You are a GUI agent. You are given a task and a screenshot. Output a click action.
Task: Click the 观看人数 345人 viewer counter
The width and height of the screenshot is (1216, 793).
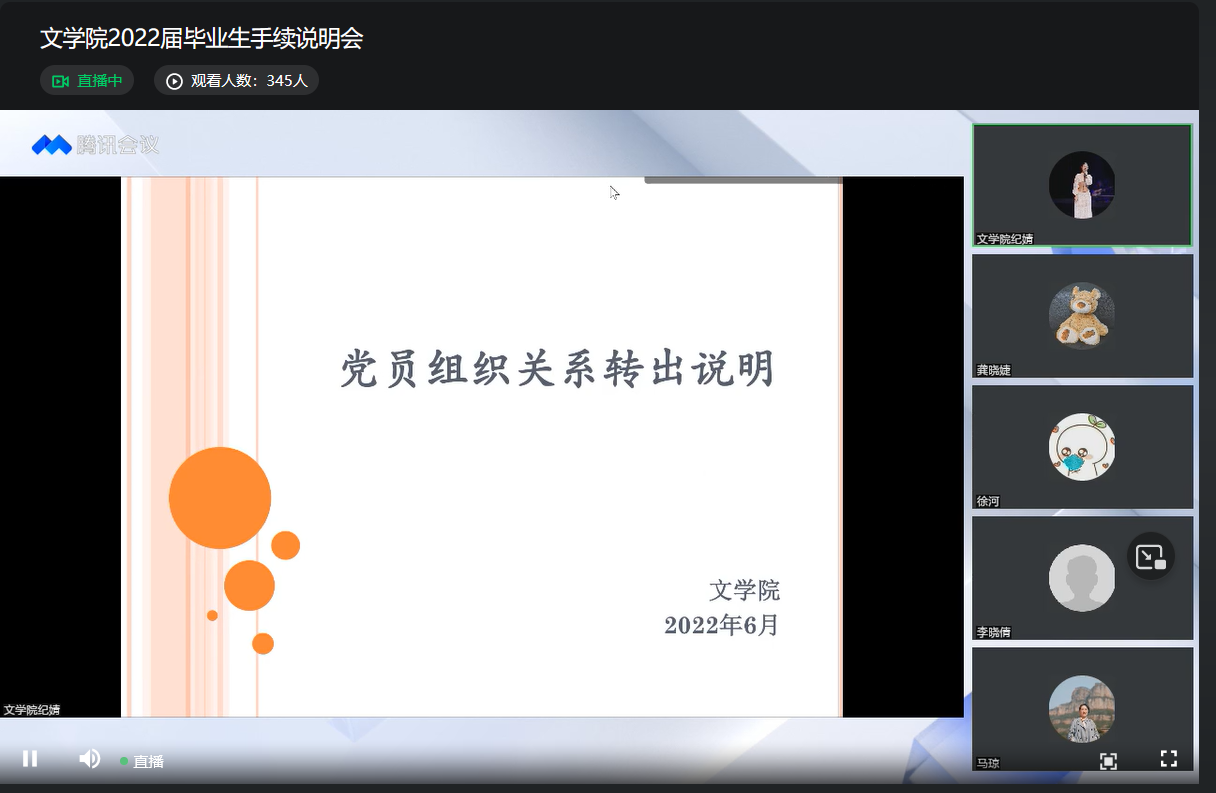coord(236,80)
